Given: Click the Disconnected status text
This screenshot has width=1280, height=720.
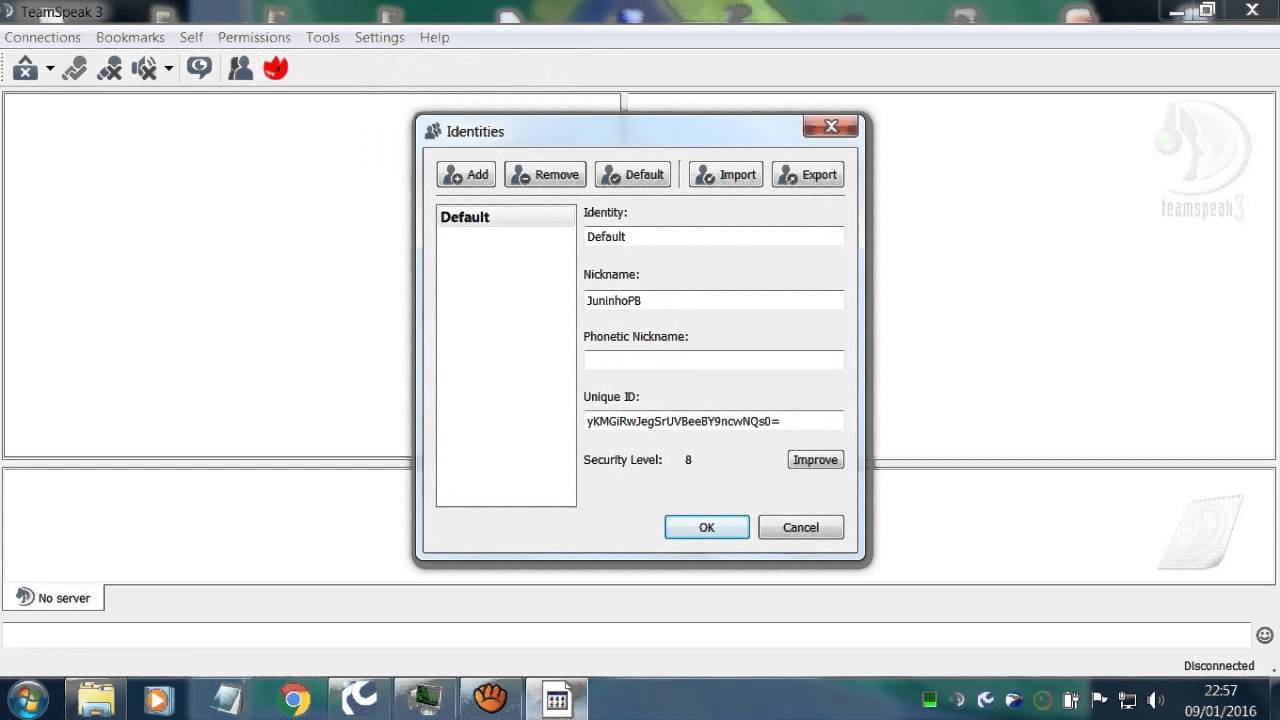Looking at the screenshot, I should pyautogui.click(x=1219, y=666).
